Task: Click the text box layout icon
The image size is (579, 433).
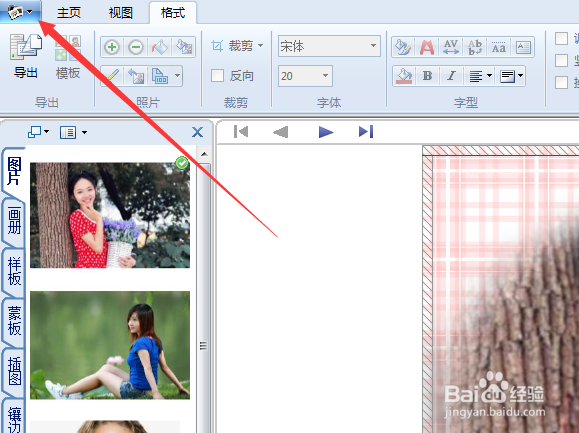Action: 523,47
